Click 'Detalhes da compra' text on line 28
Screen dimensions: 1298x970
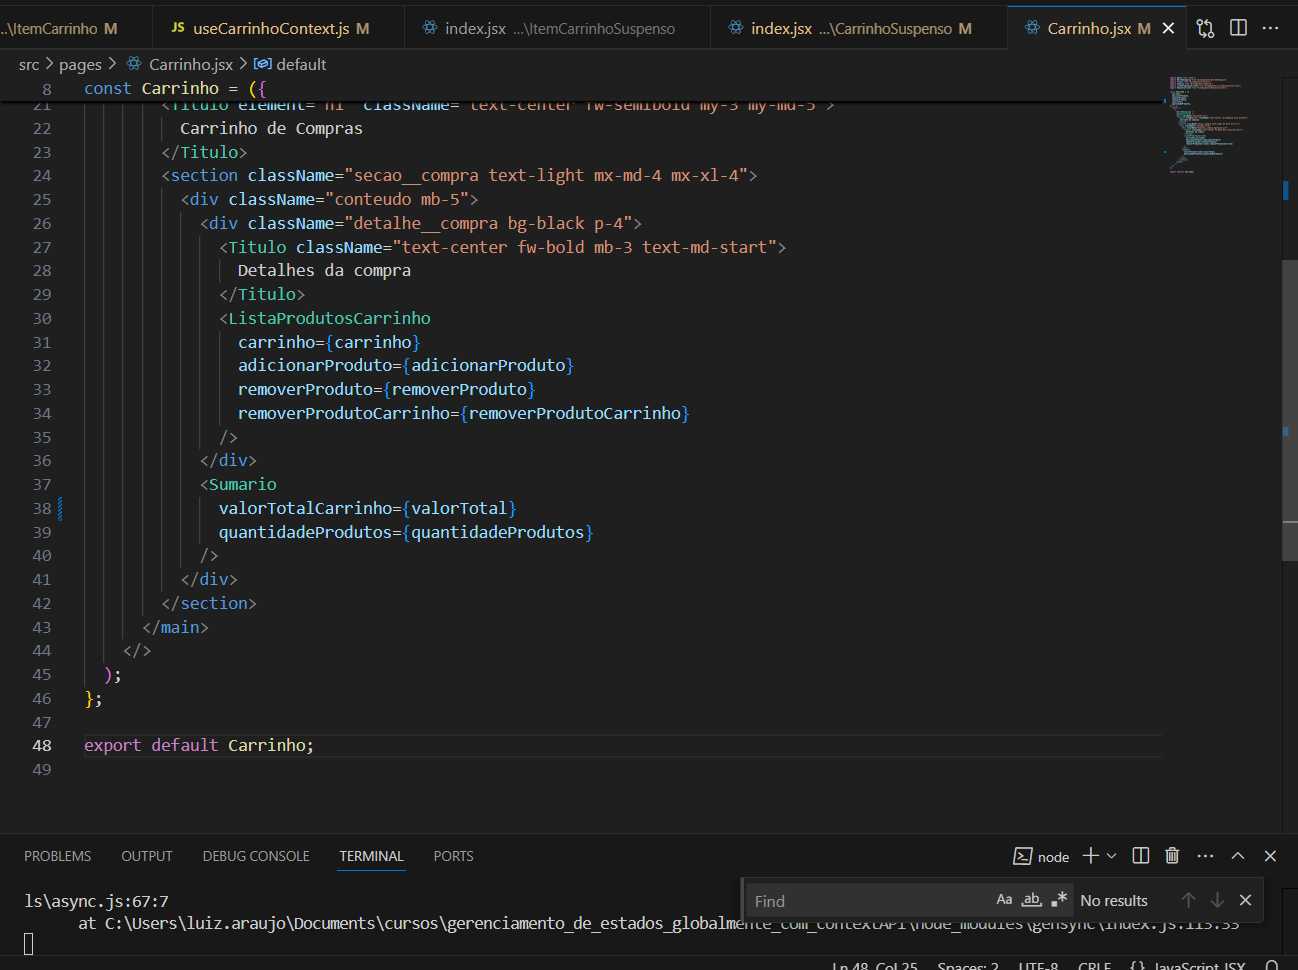coord(324,270)
